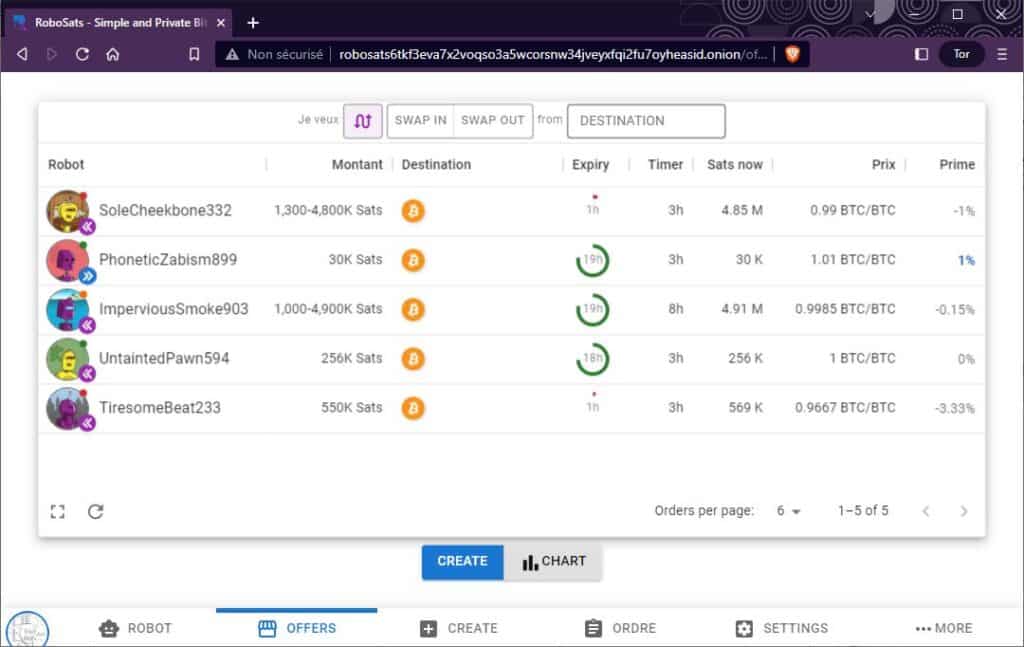This screenshot has width=1024, height=647.
Task: Open a new browser tab
Action: [x=253, y=23]
